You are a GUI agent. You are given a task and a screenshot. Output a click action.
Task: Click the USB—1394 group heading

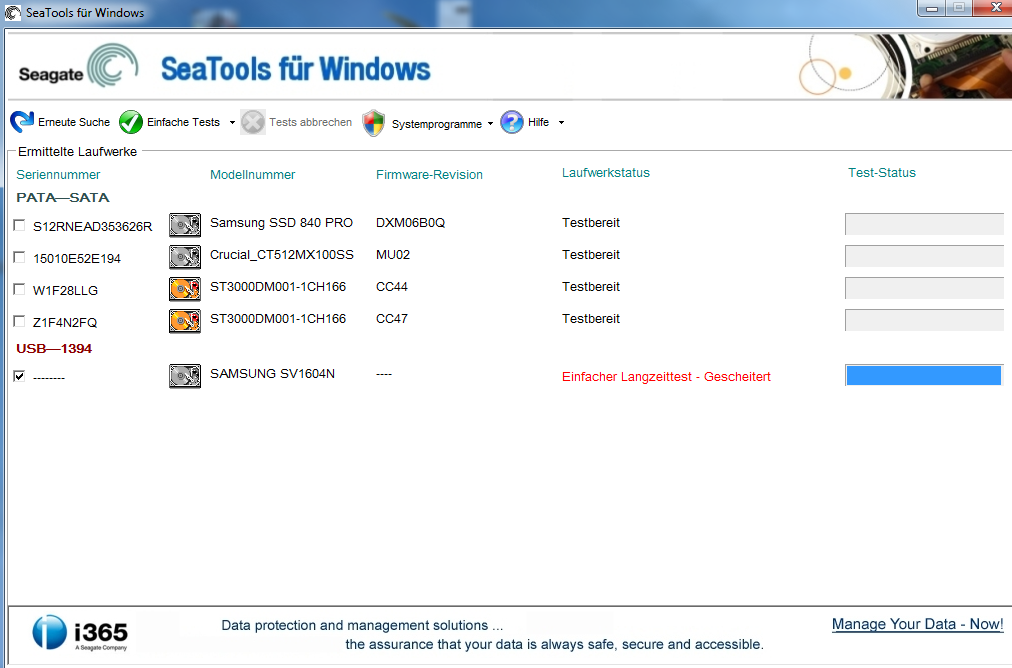54,349
